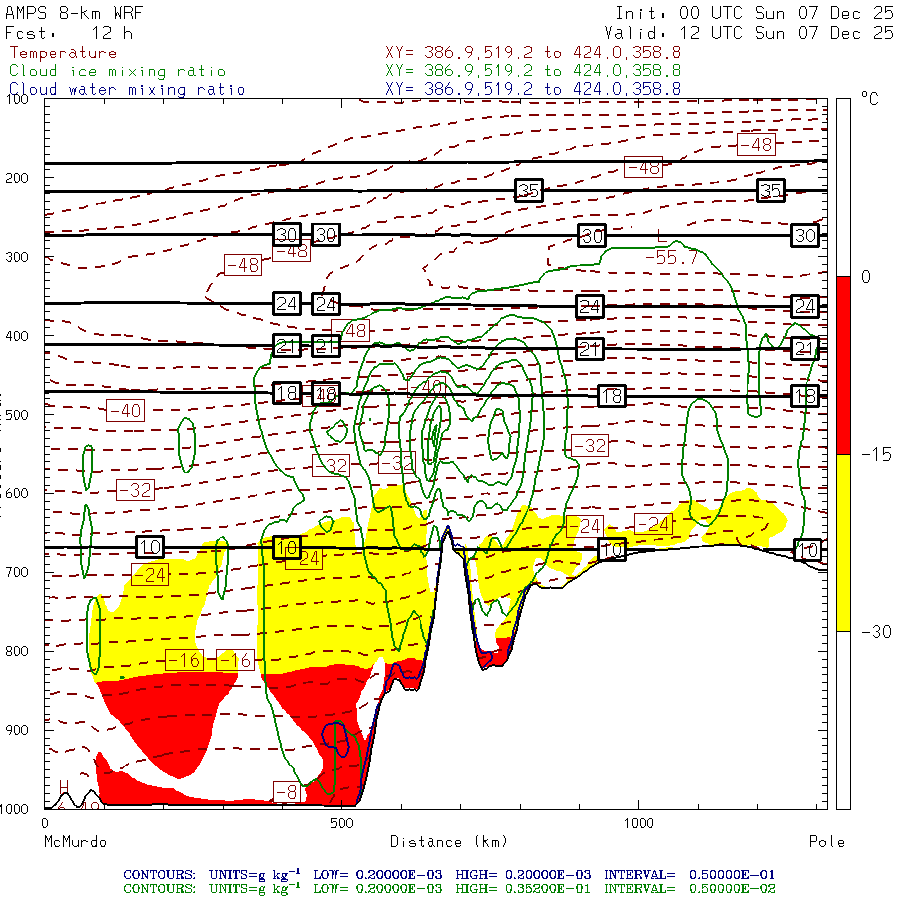
Task: Click the '-15' colorbar tick label
Action: point(876,455)
